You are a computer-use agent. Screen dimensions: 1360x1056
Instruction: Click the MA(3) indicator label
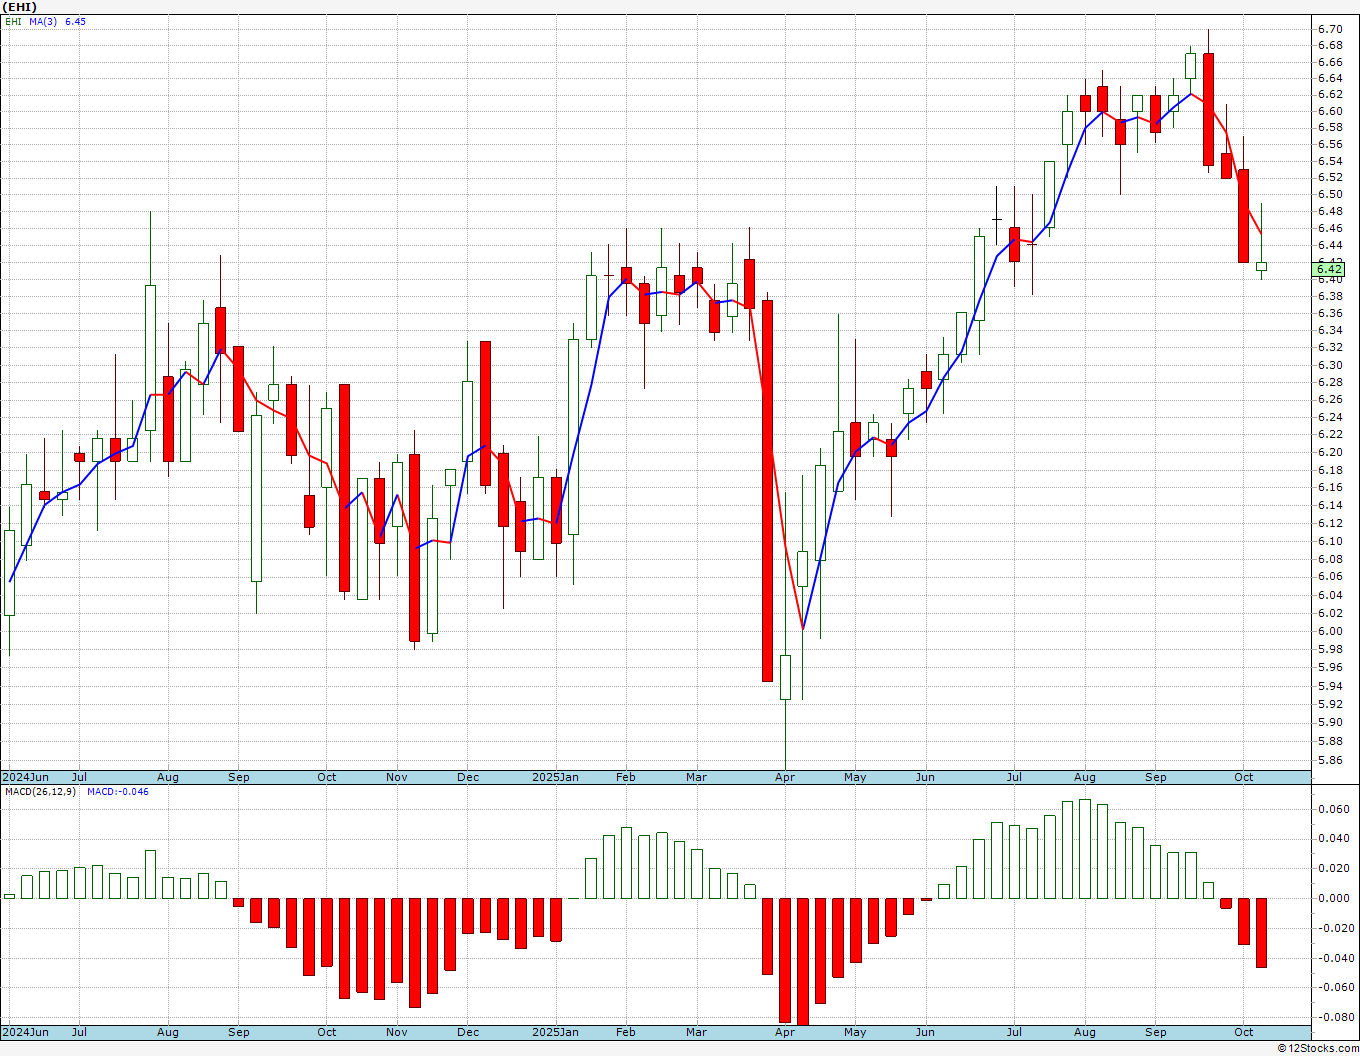pyautogui.click(x=43, y=21)
